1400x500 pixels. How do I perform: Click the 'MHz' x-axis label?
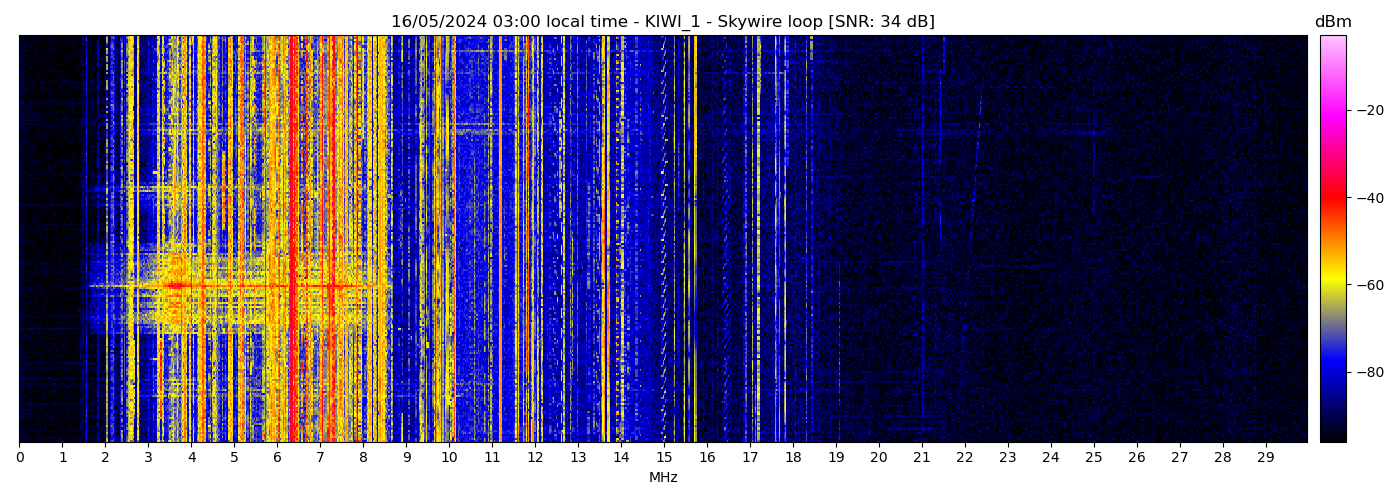663,478
